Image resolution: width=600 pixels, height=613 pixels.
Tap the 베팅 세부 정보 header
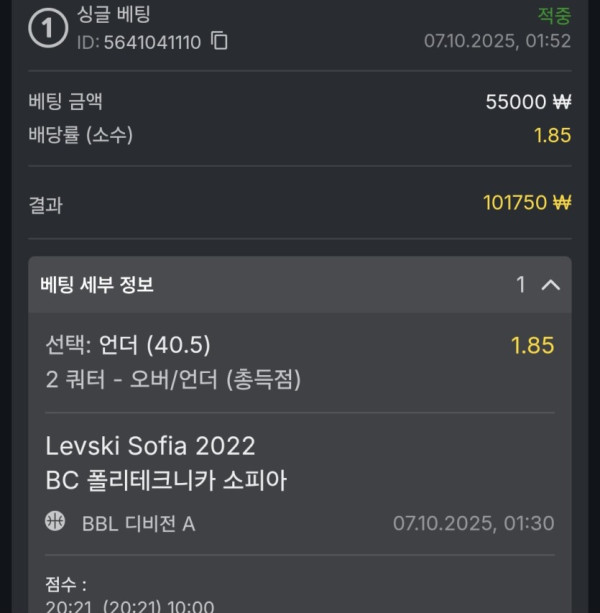98,285
